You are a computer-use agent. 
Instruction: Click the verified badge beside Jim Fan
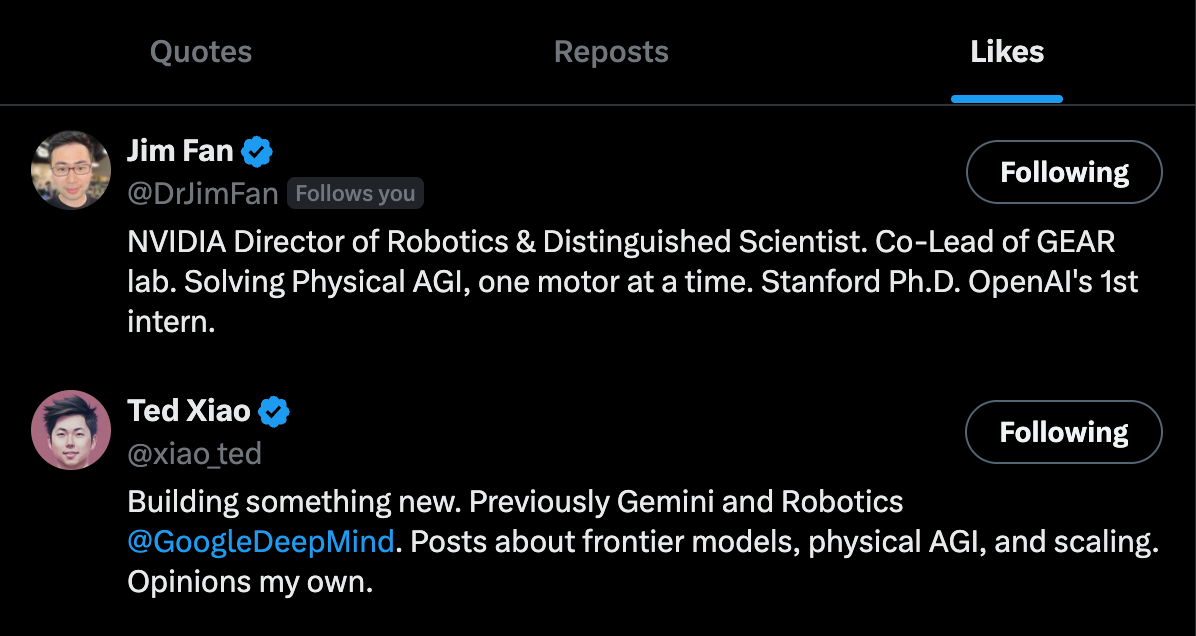pos(258,152)
